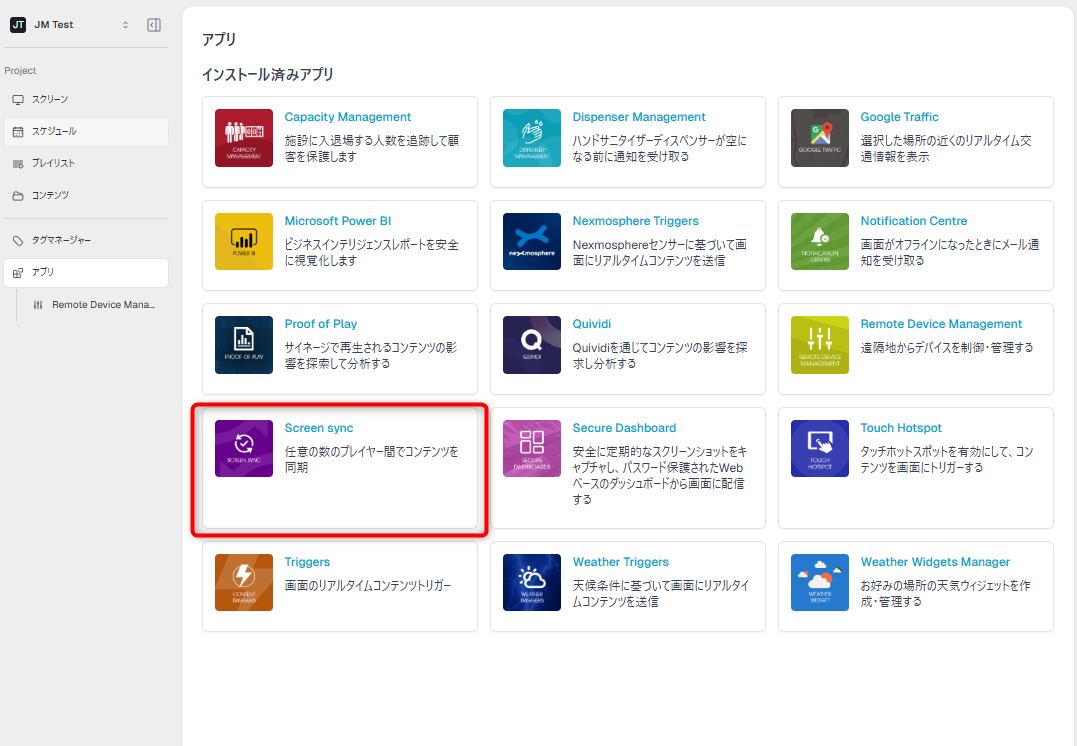Open the Remote Device Management tile icon
The width and height of the screenshot is (1077, 746).
819,345
